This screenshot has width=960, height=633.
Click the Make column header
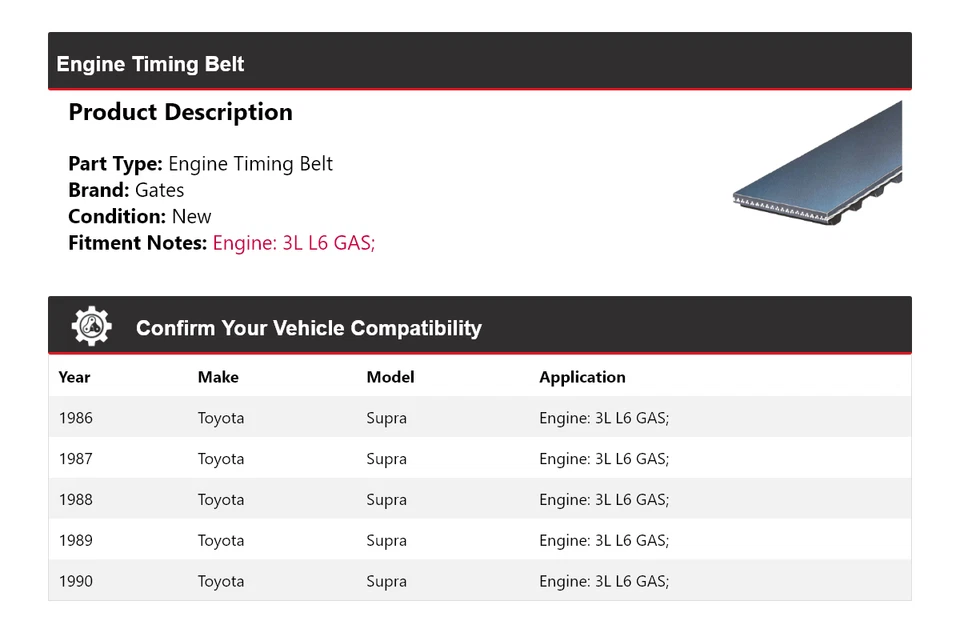coord(218,377)
